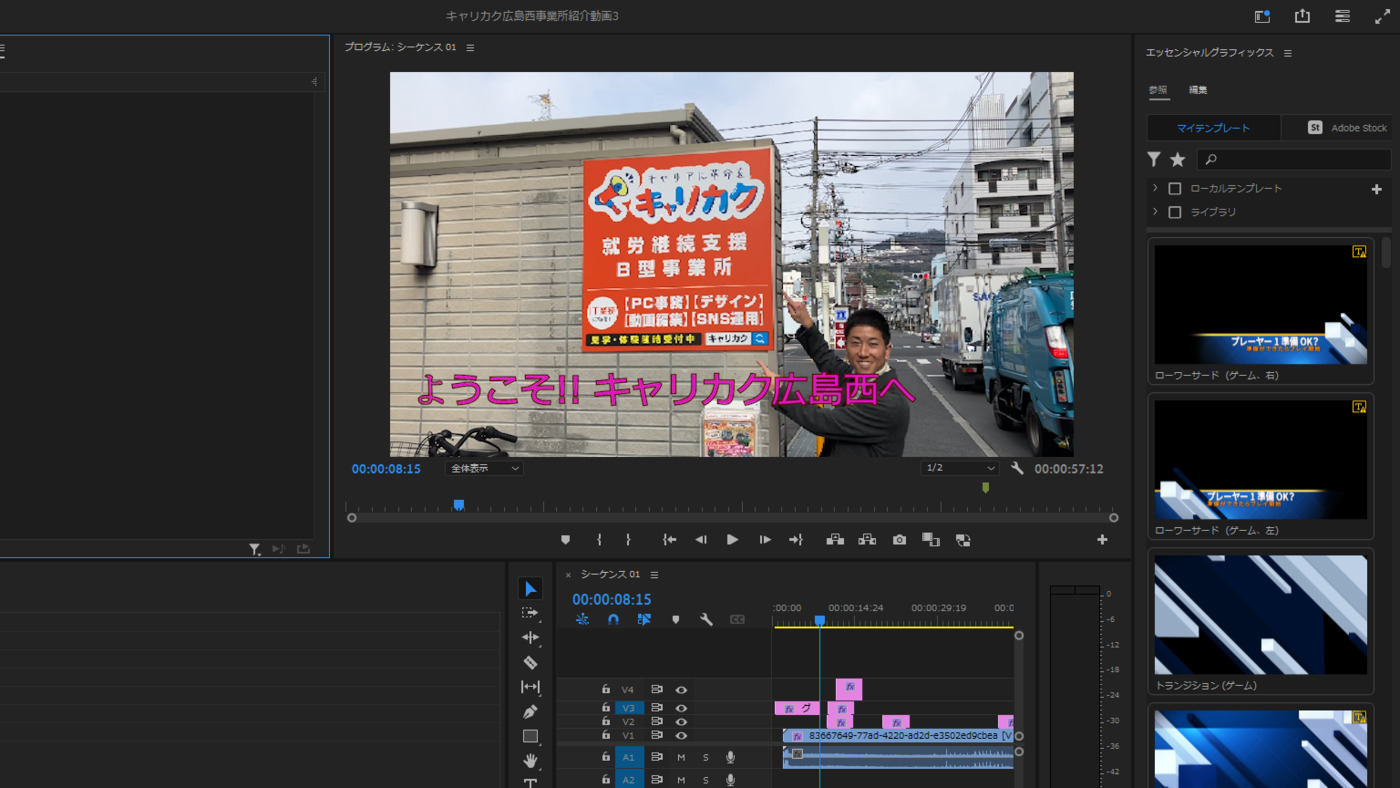
Task: Click the captions CC track button
Action: point(737,620)
